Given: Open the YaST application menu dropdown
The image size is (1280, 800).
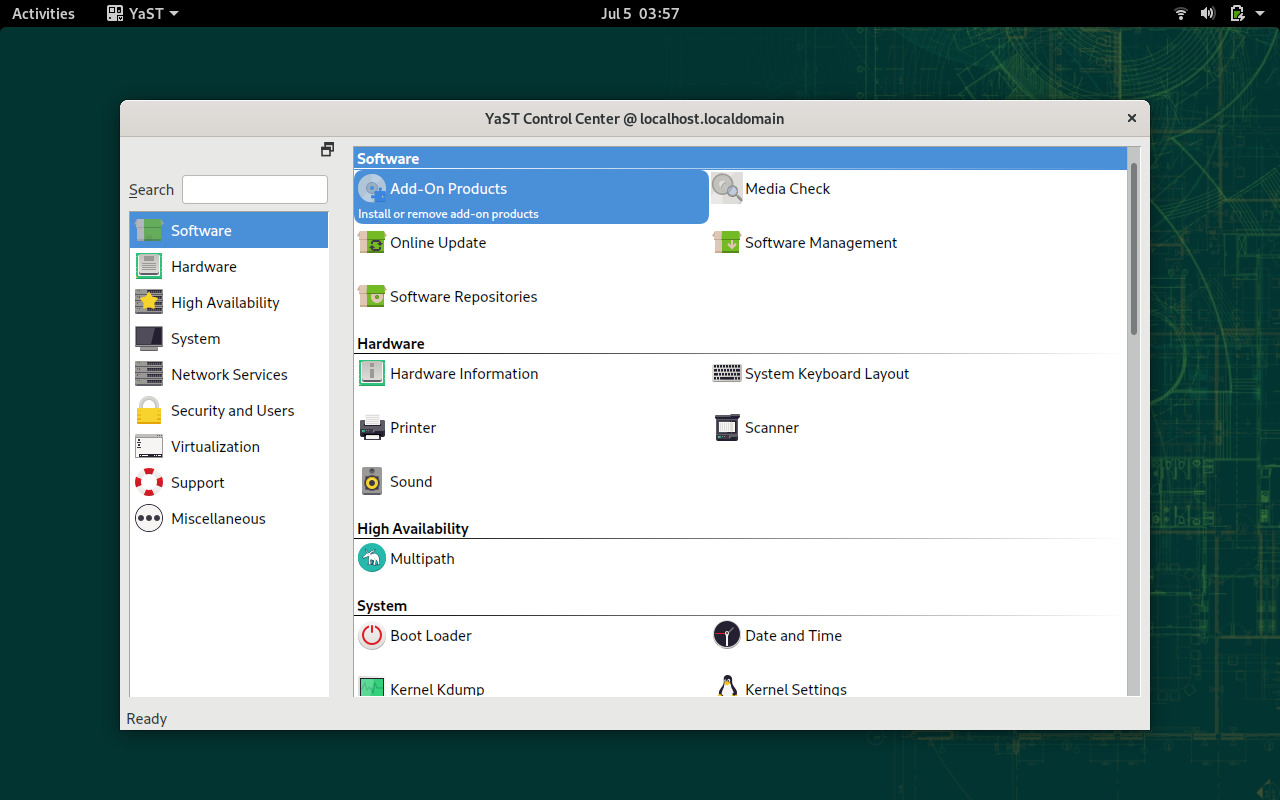Looking at the screenshot, I should click(x=143, y=14).
